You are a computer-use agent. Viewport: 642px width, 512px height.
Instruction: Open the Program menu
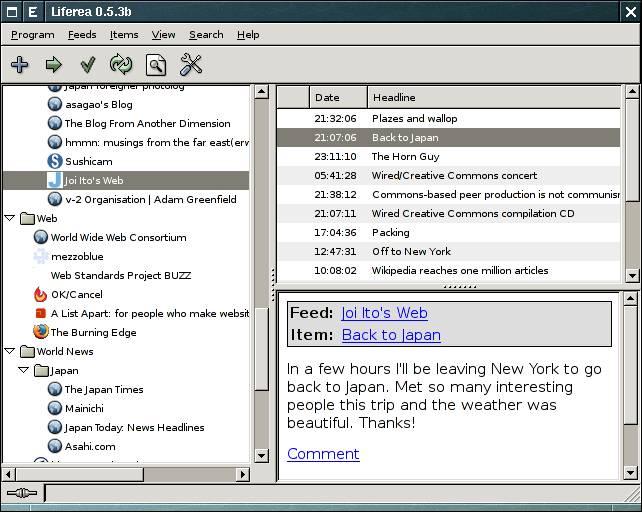(x=33, y=35)
